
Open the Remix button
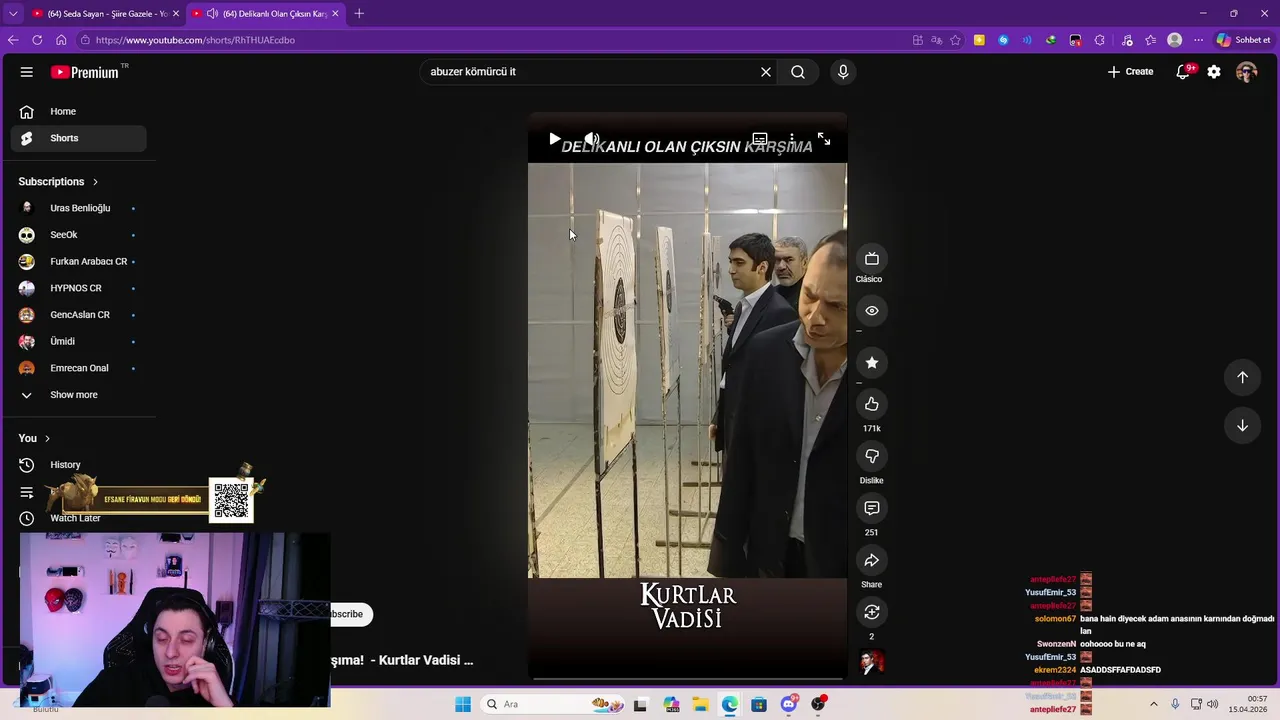point(871,612)
